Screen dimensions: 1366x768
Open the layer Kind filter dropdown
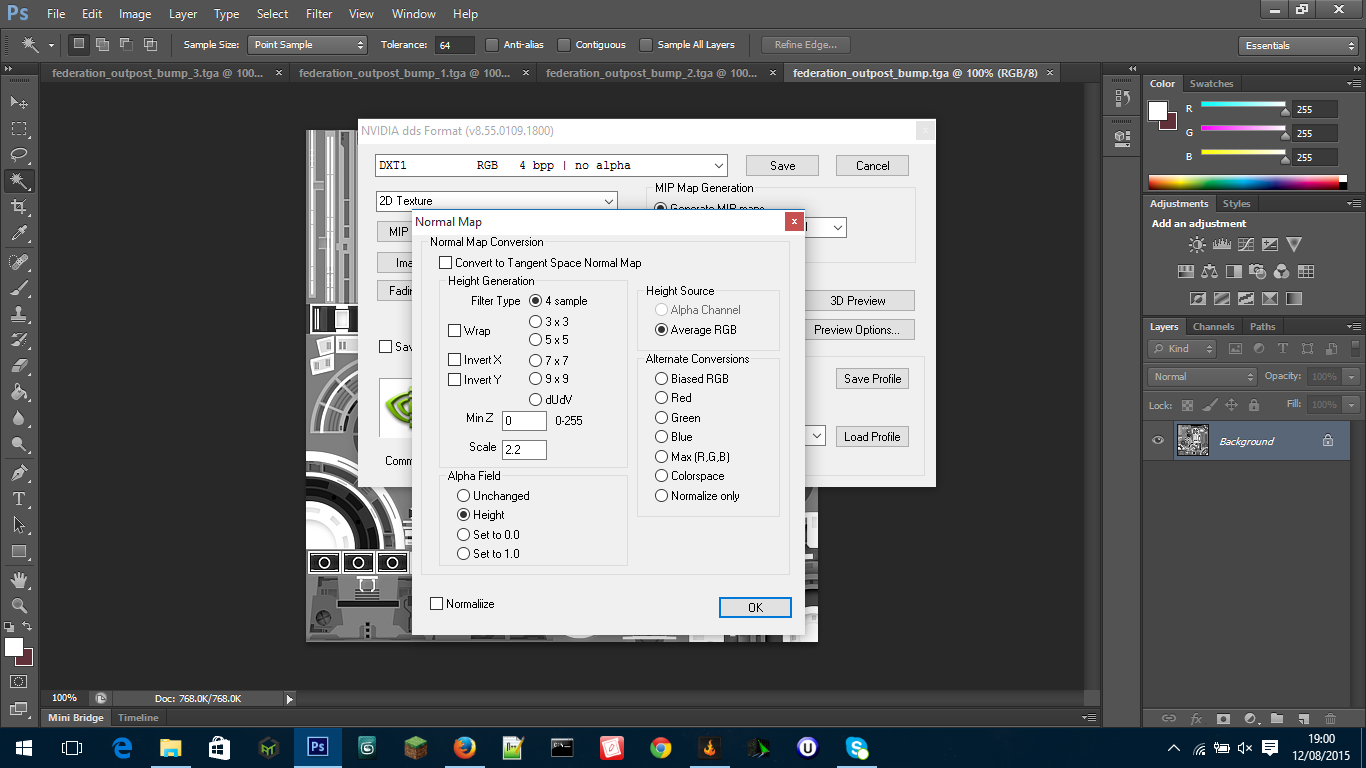[x=1182, y=349]
